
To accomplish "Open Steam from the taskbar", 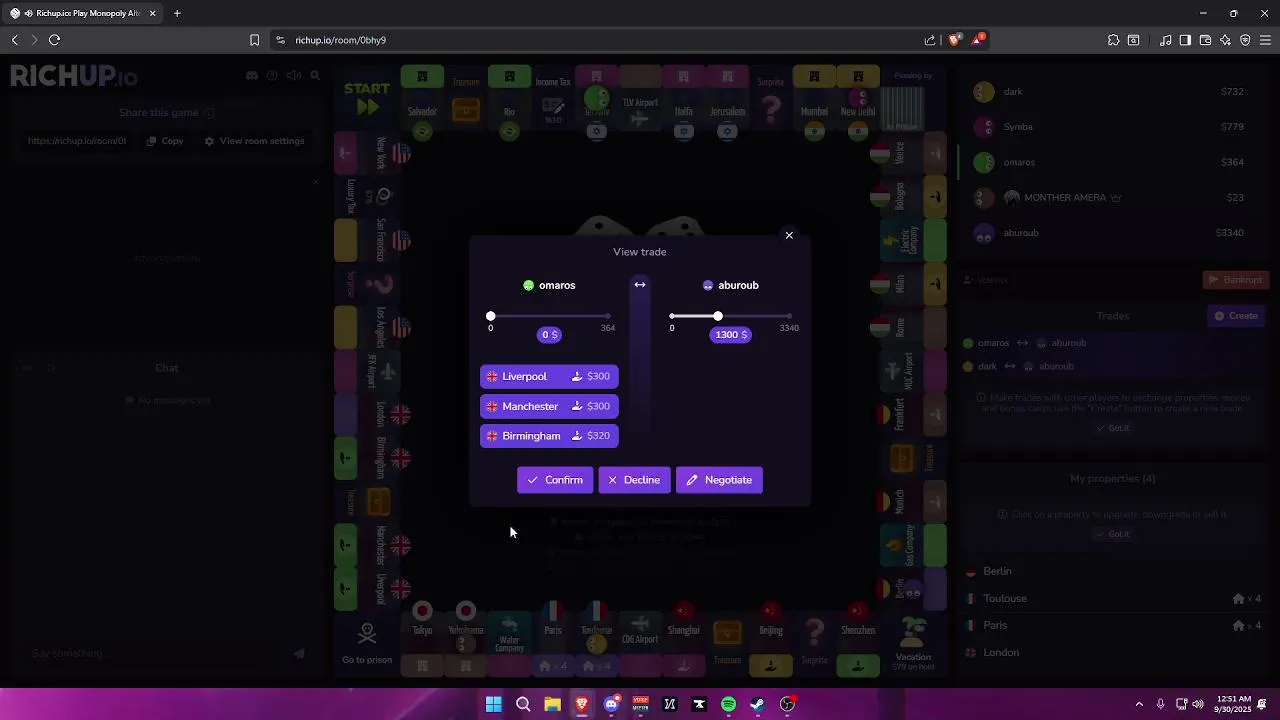I will [x=758, y=705].
